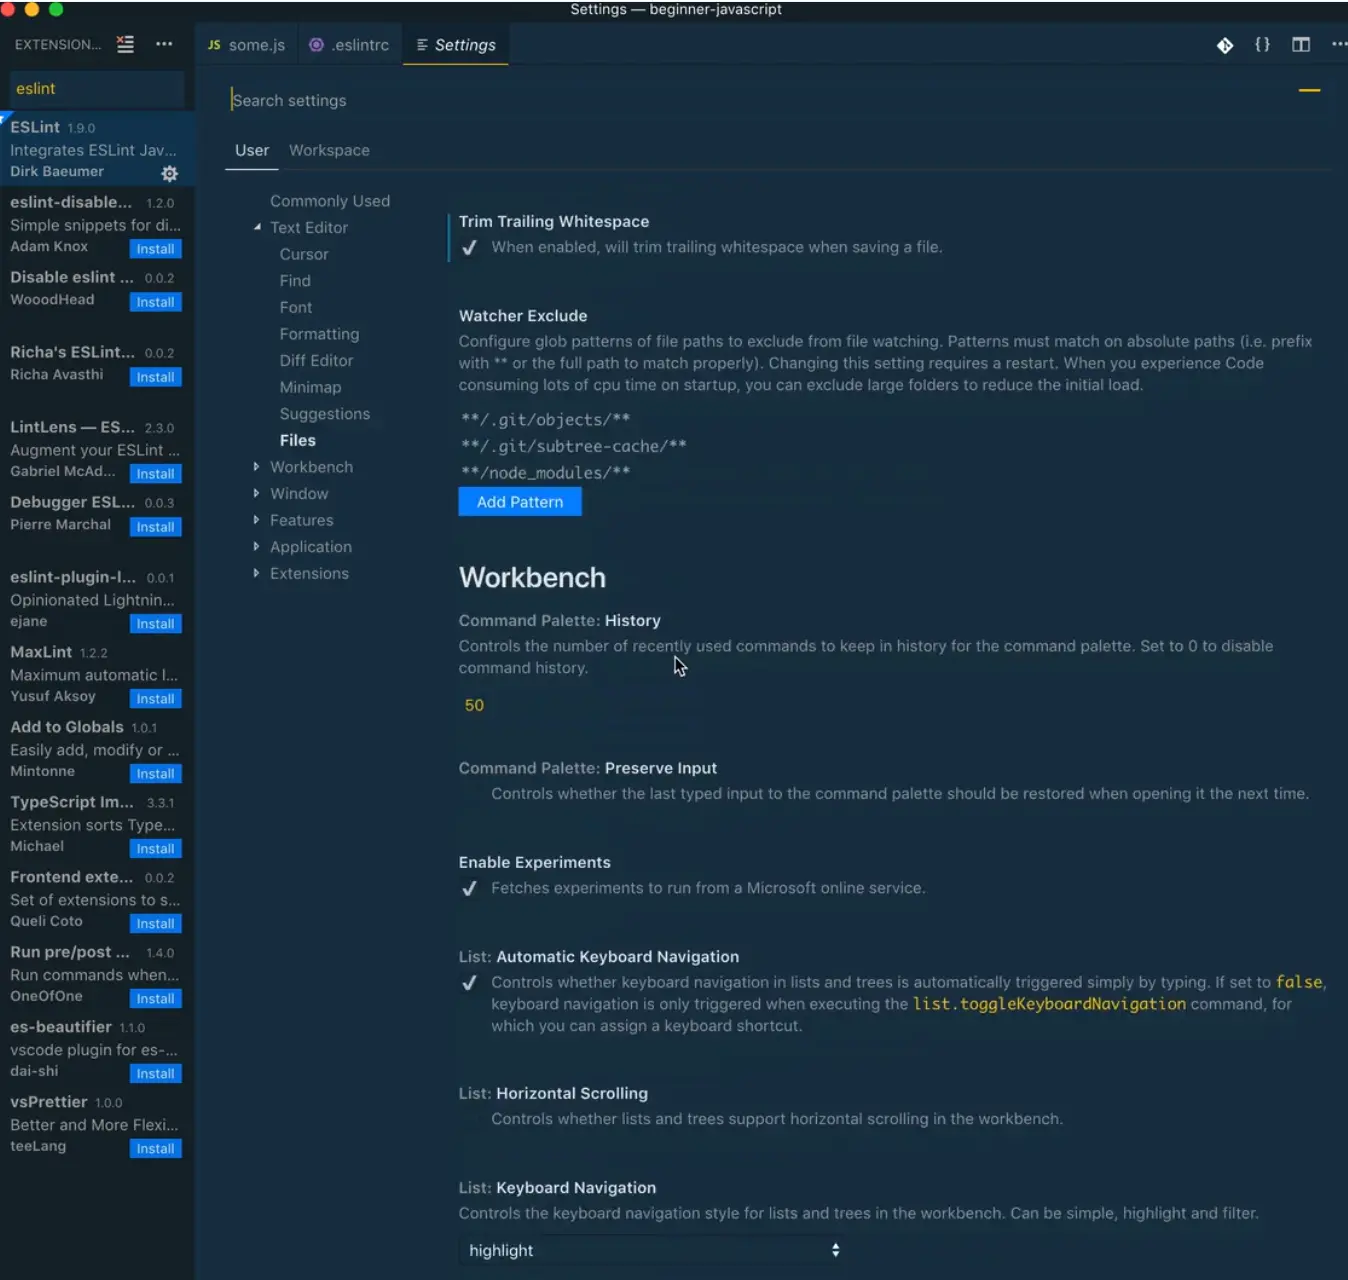Switch to the Workspace settings tab
The width and height of the screenshot is (1348, 1280).
329,150
